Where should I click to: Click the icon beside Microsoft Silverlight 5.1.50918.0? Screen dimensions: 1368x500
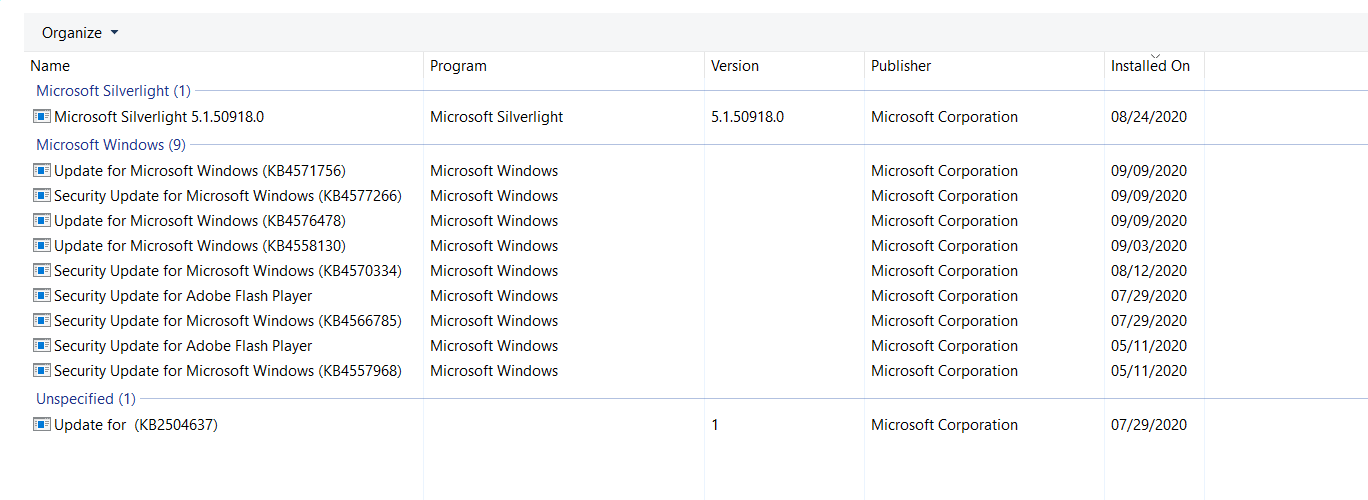(42, 117)
